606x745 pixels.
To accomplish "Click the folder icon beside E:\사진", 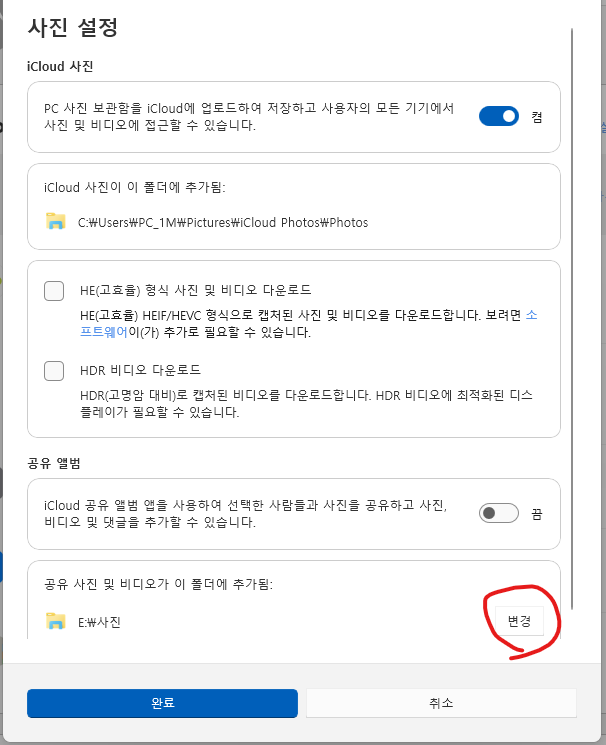I will 56,621.
